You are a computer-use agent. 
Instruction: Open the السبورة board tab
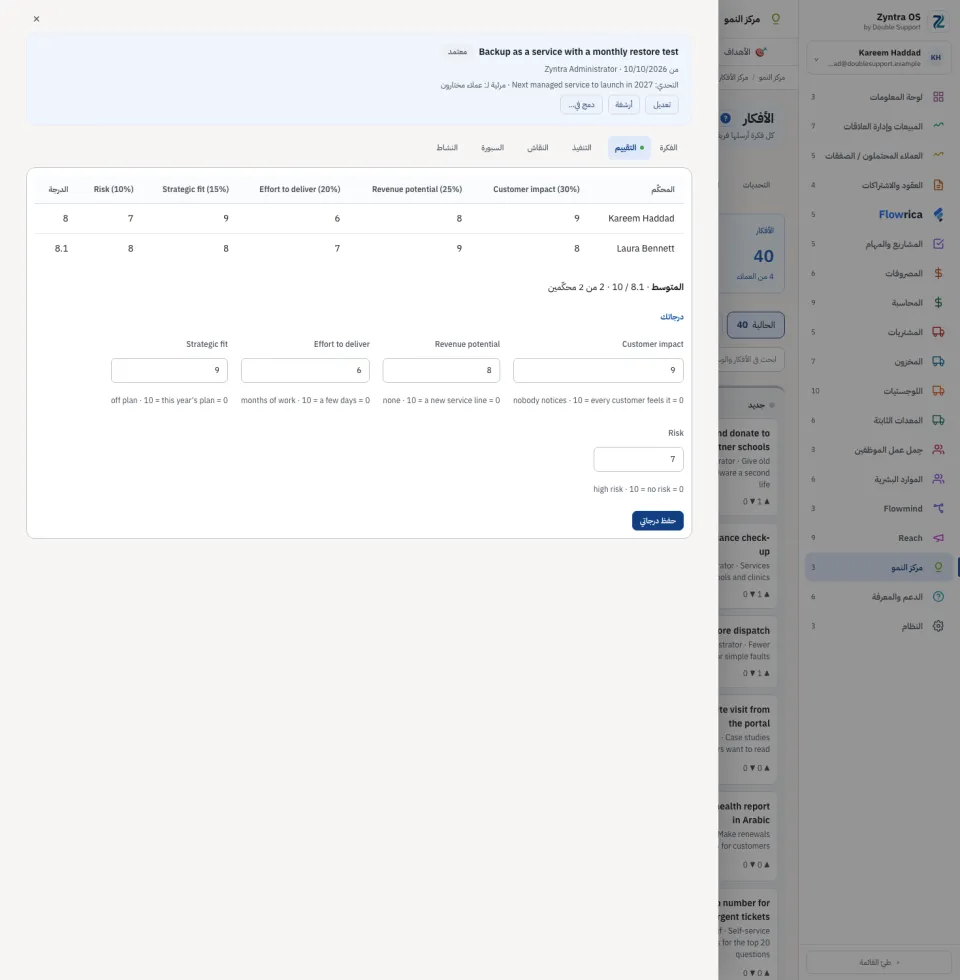(x=492, y=148)
